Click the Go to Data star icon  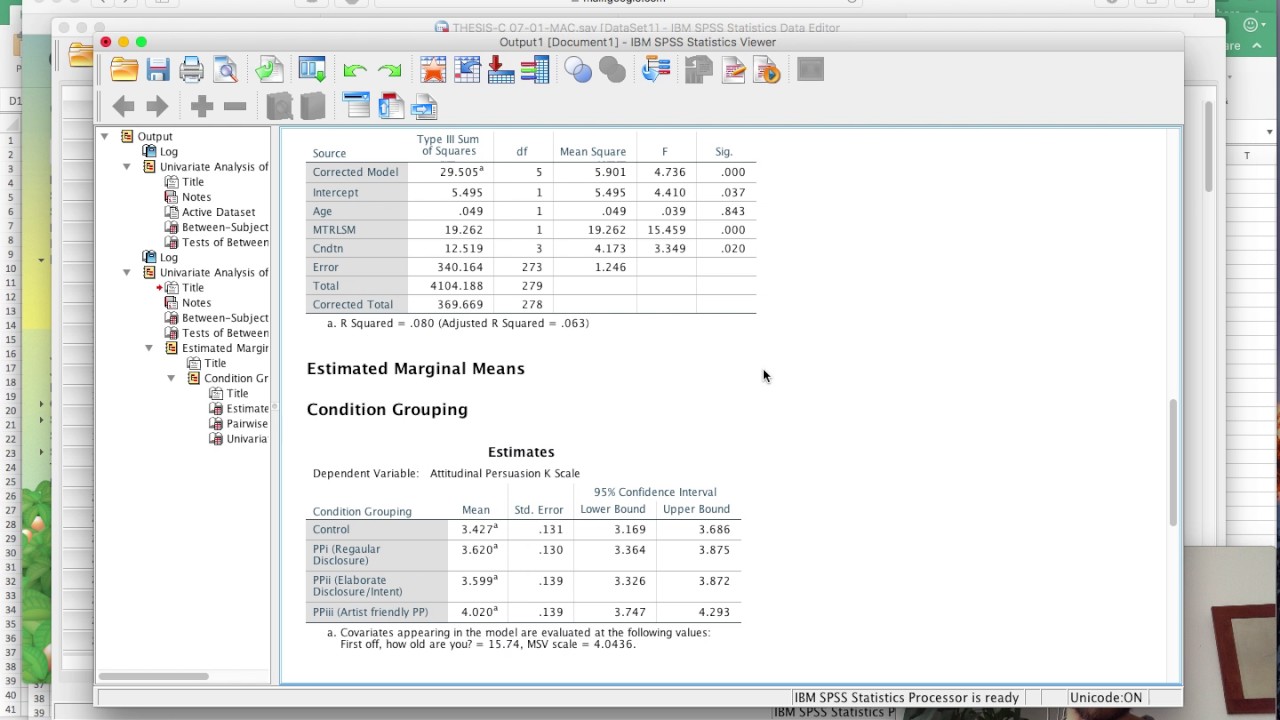click(x=433, y=69)
